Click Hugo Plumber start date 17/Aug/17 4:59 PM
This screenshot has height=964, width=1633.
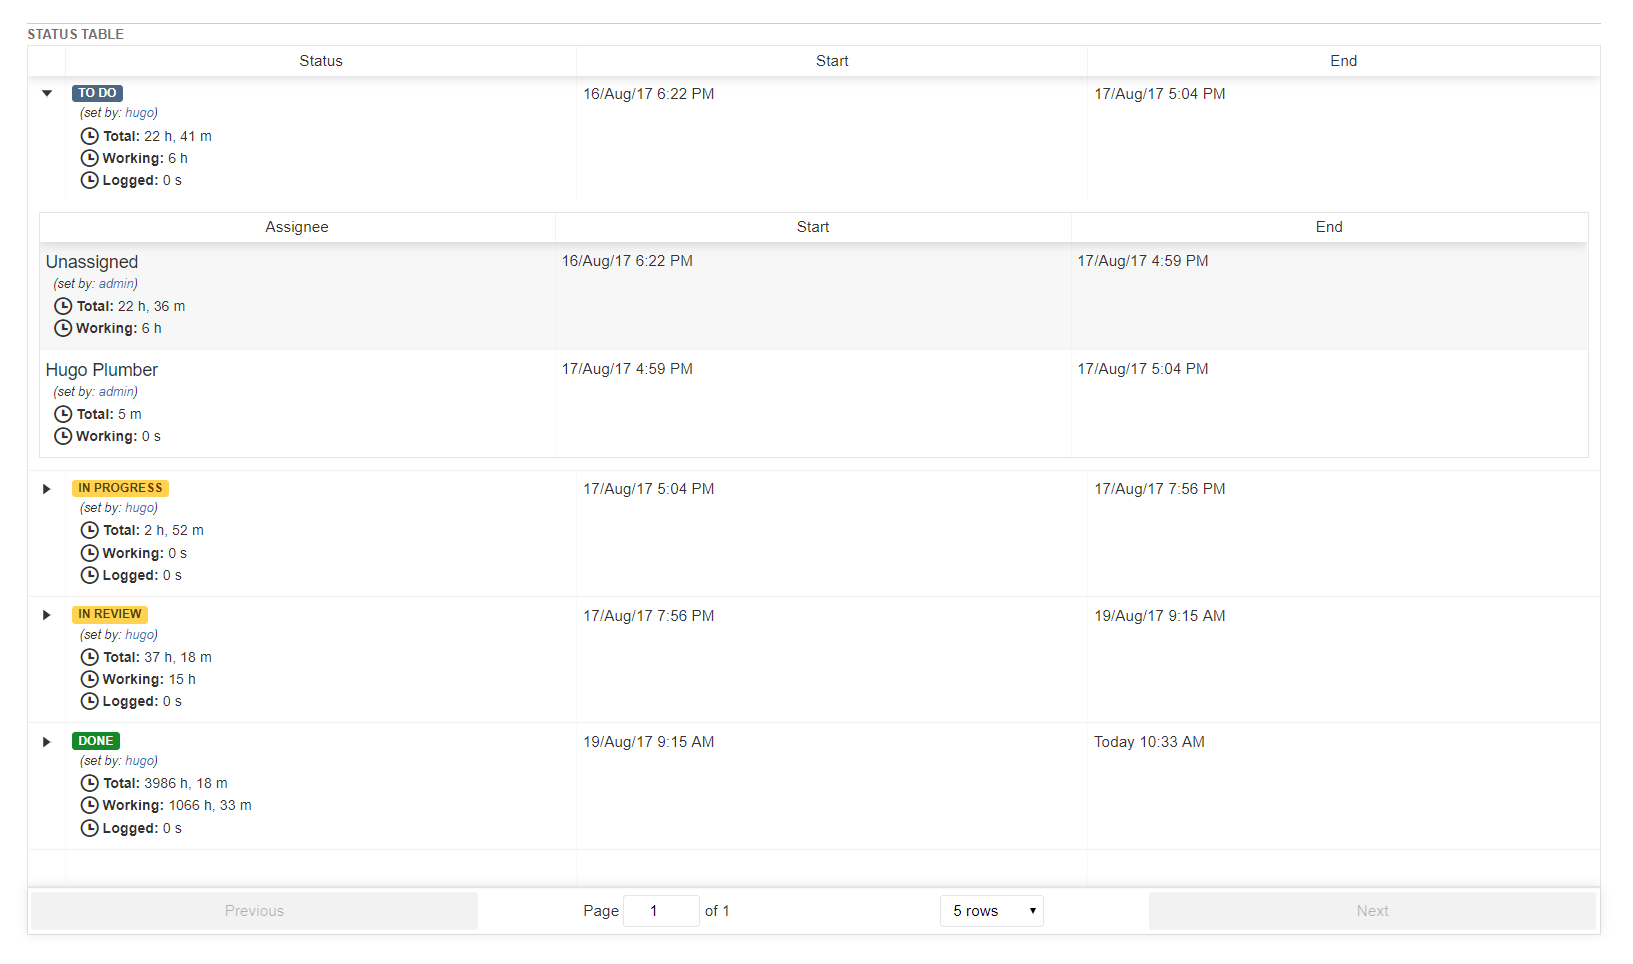tap(627, 369)
